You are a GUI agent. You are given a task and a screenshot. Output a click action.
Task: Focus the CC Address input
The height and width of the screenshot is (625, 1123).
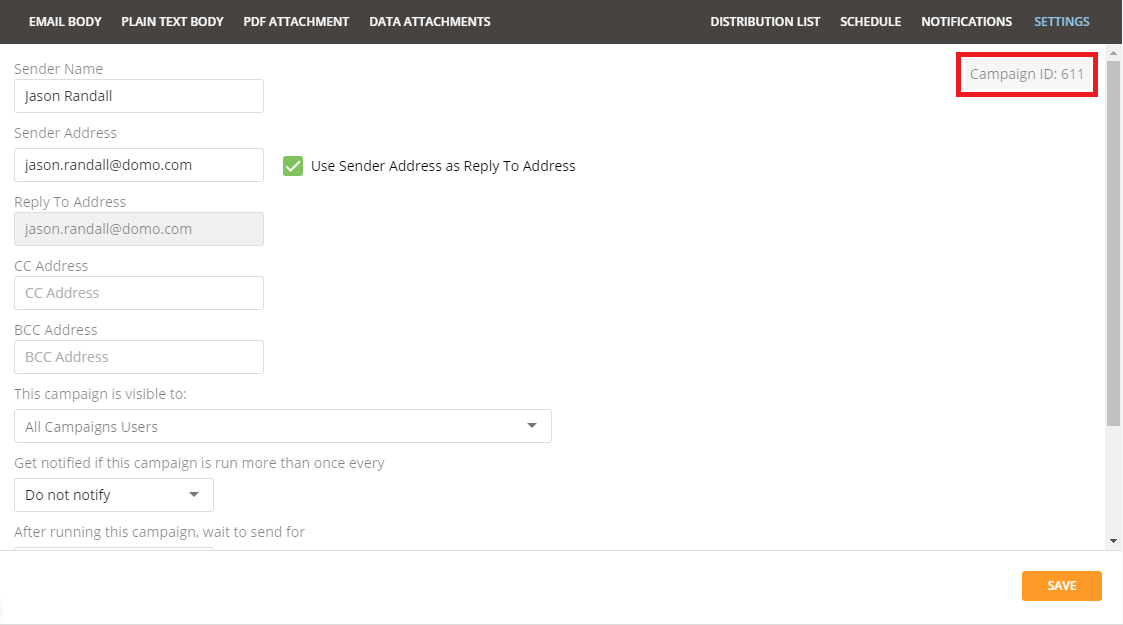138,292
